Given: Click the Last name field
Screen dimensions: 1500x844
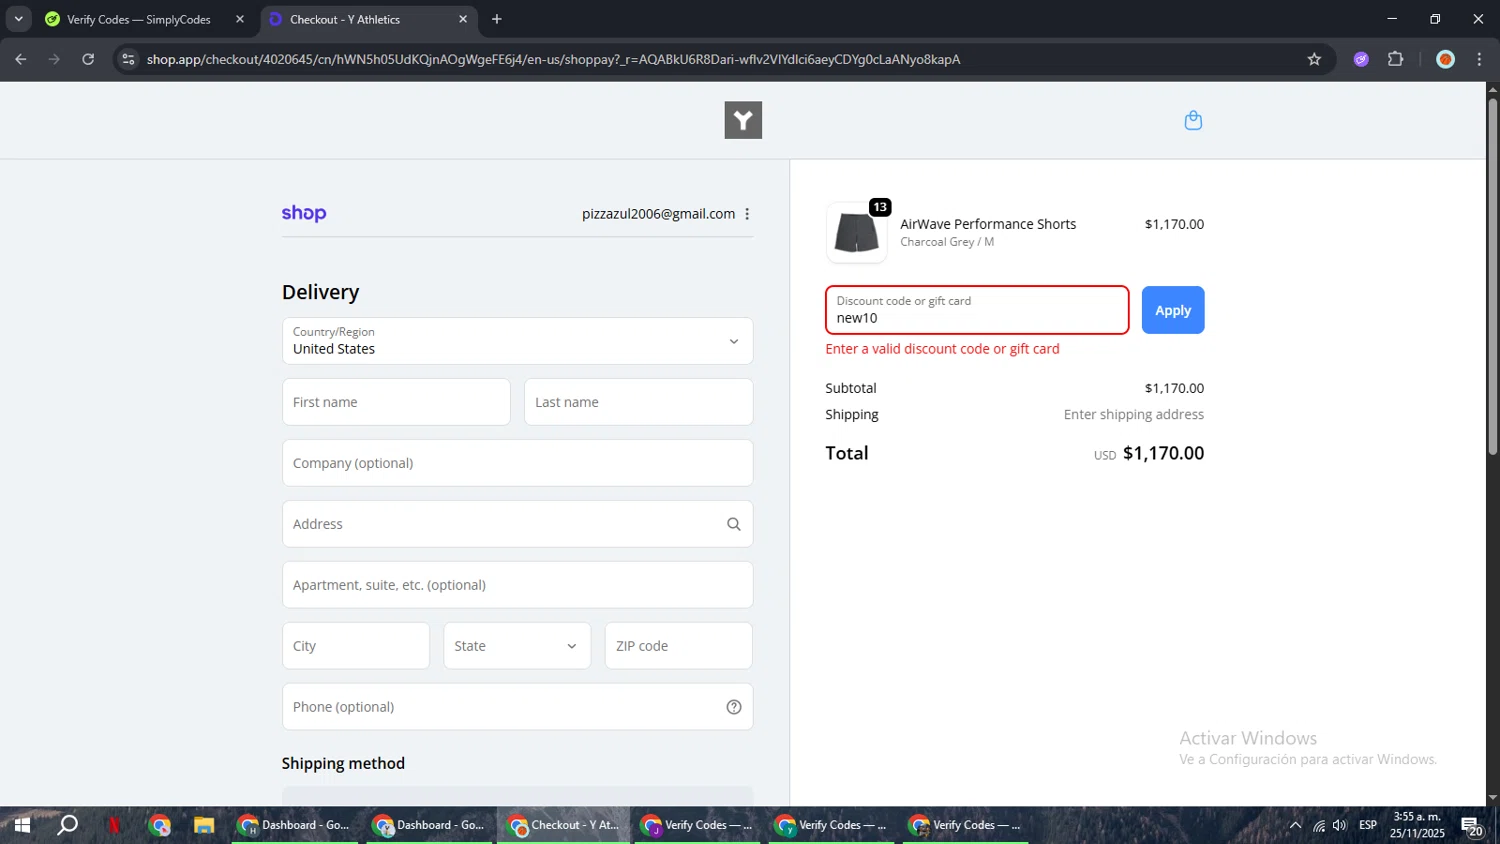Looking at the screenshot, I should [638, 402].
